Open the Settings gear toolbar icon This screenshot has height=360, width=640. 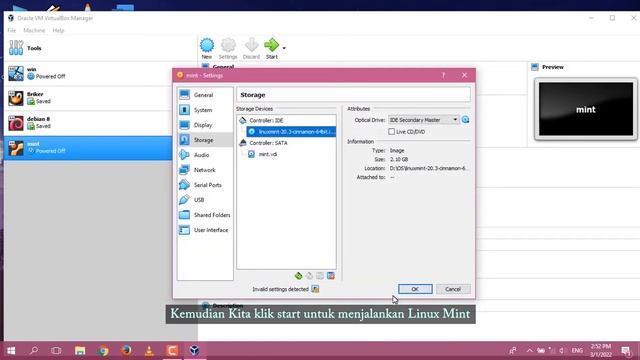[228, 46]
